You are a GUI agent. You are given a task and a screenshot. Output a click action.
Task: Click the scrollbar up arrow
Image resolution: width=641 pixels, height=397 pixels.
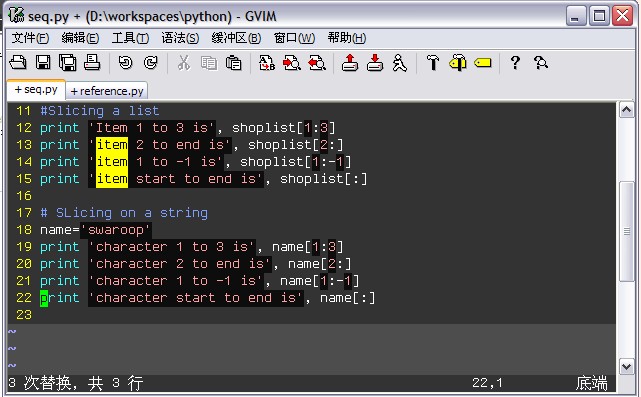tap(627, 110)
